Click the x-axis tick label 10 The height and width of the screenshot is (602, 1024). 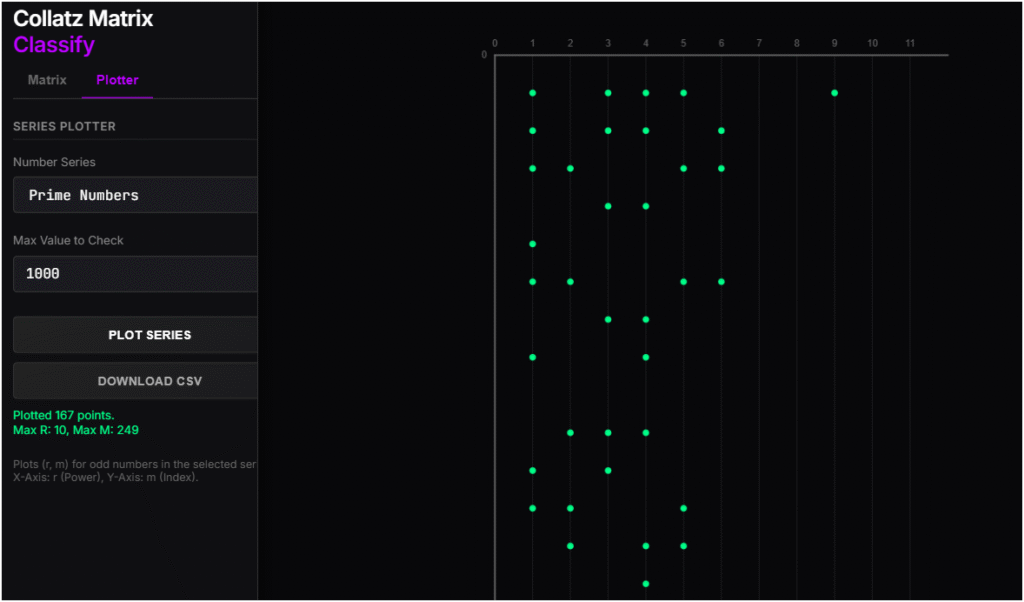click(872, 44)
